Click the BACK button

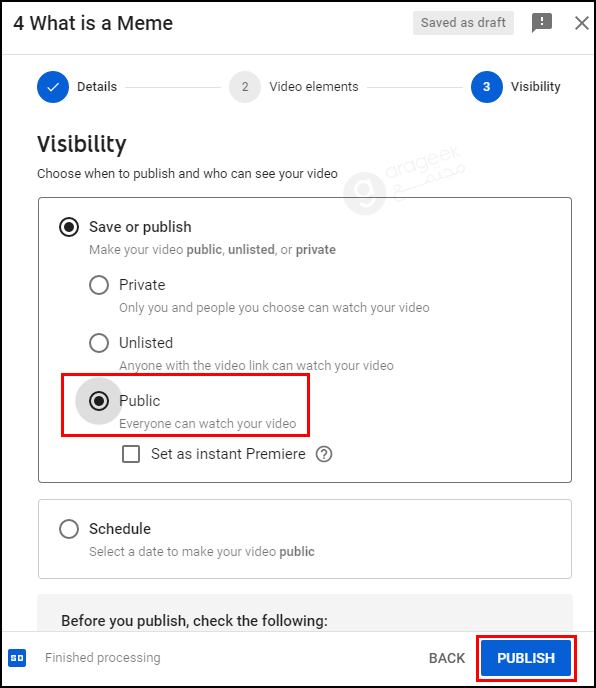click(447, 658)
